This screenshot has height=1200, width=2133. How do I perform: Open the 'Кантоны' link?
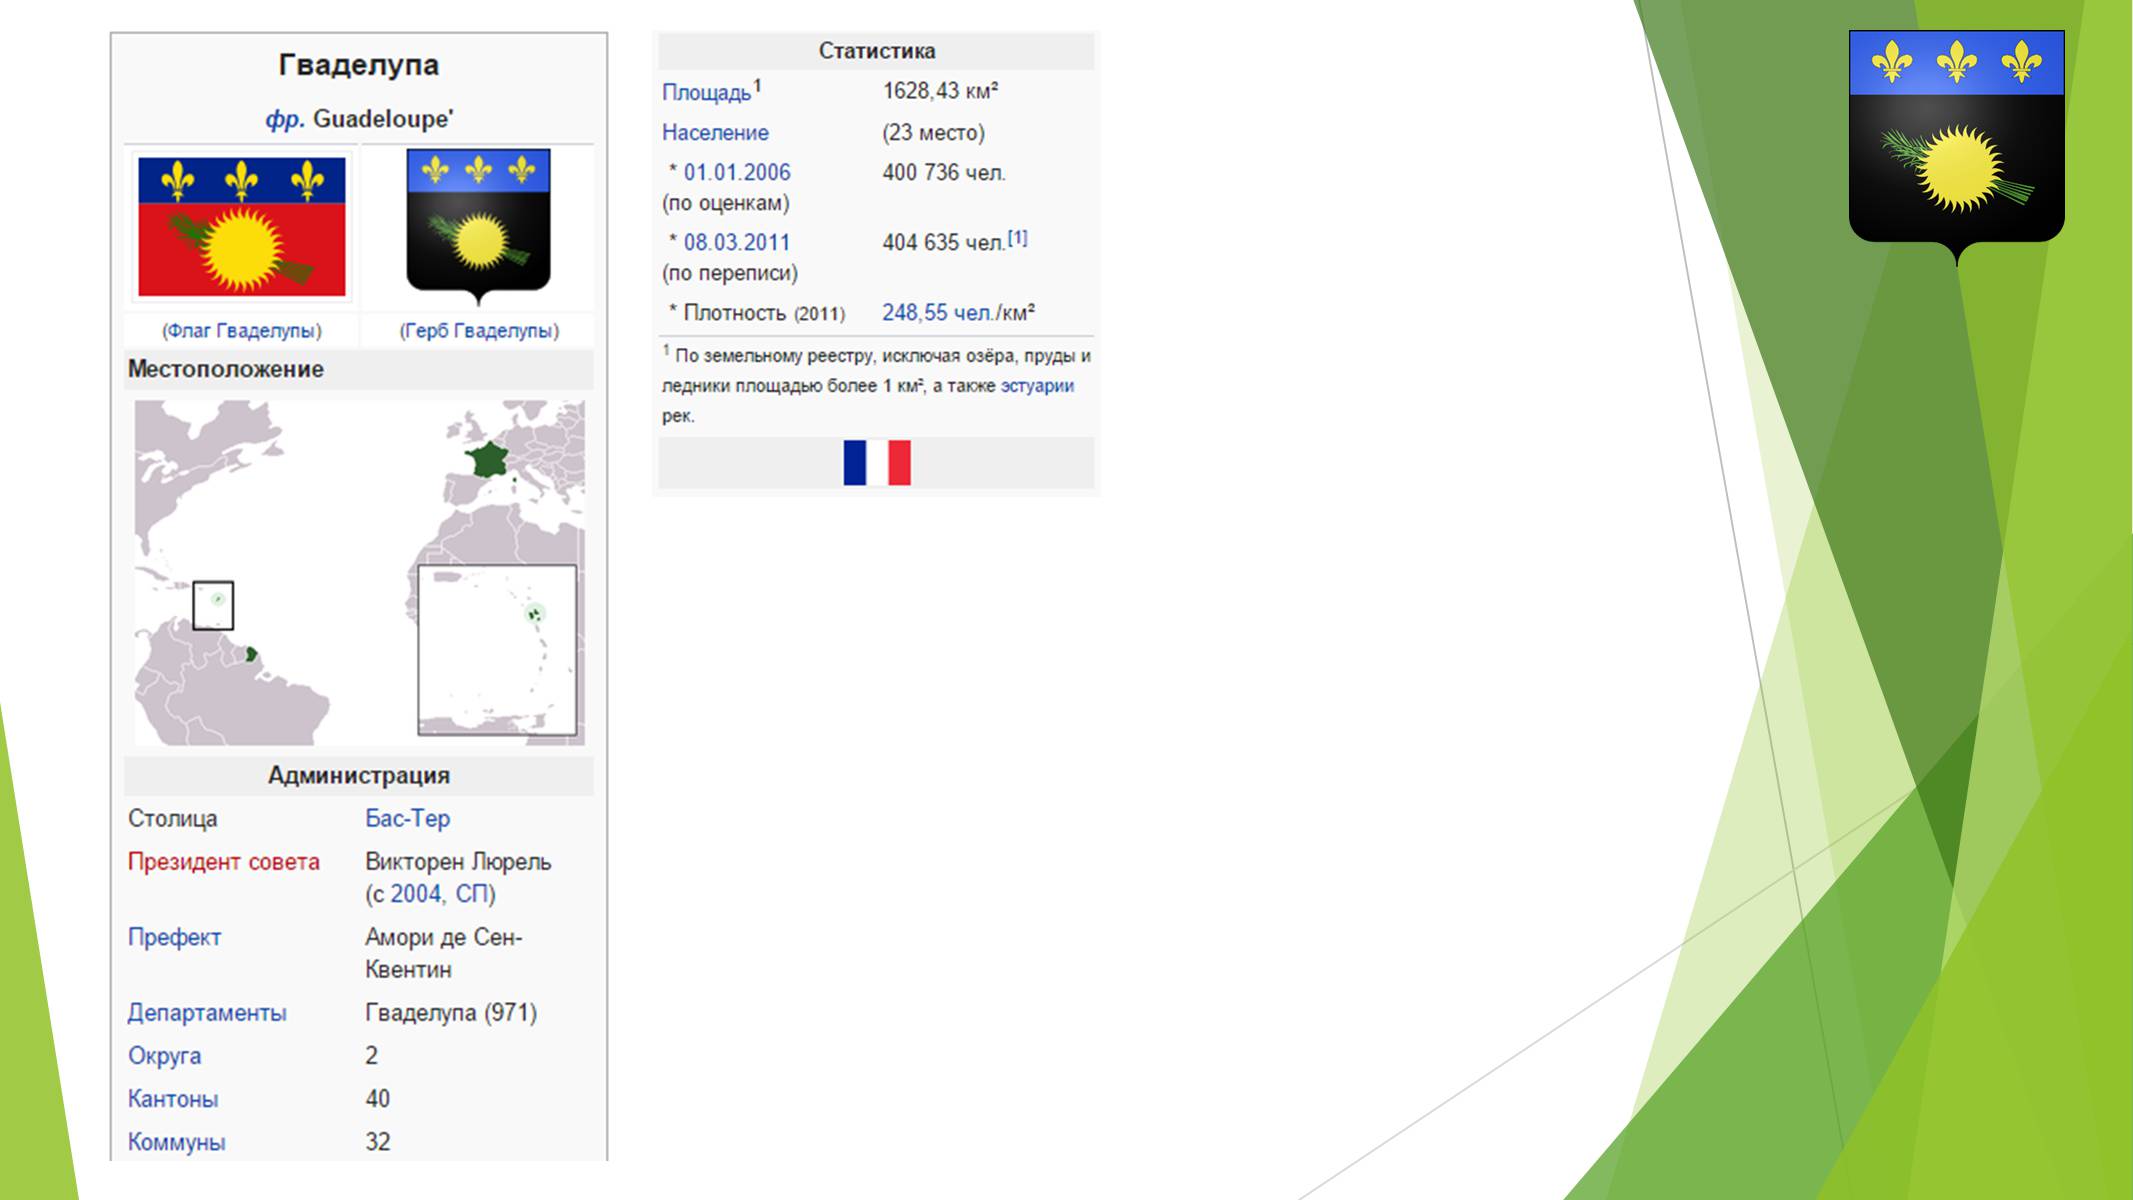[173, 1099]
